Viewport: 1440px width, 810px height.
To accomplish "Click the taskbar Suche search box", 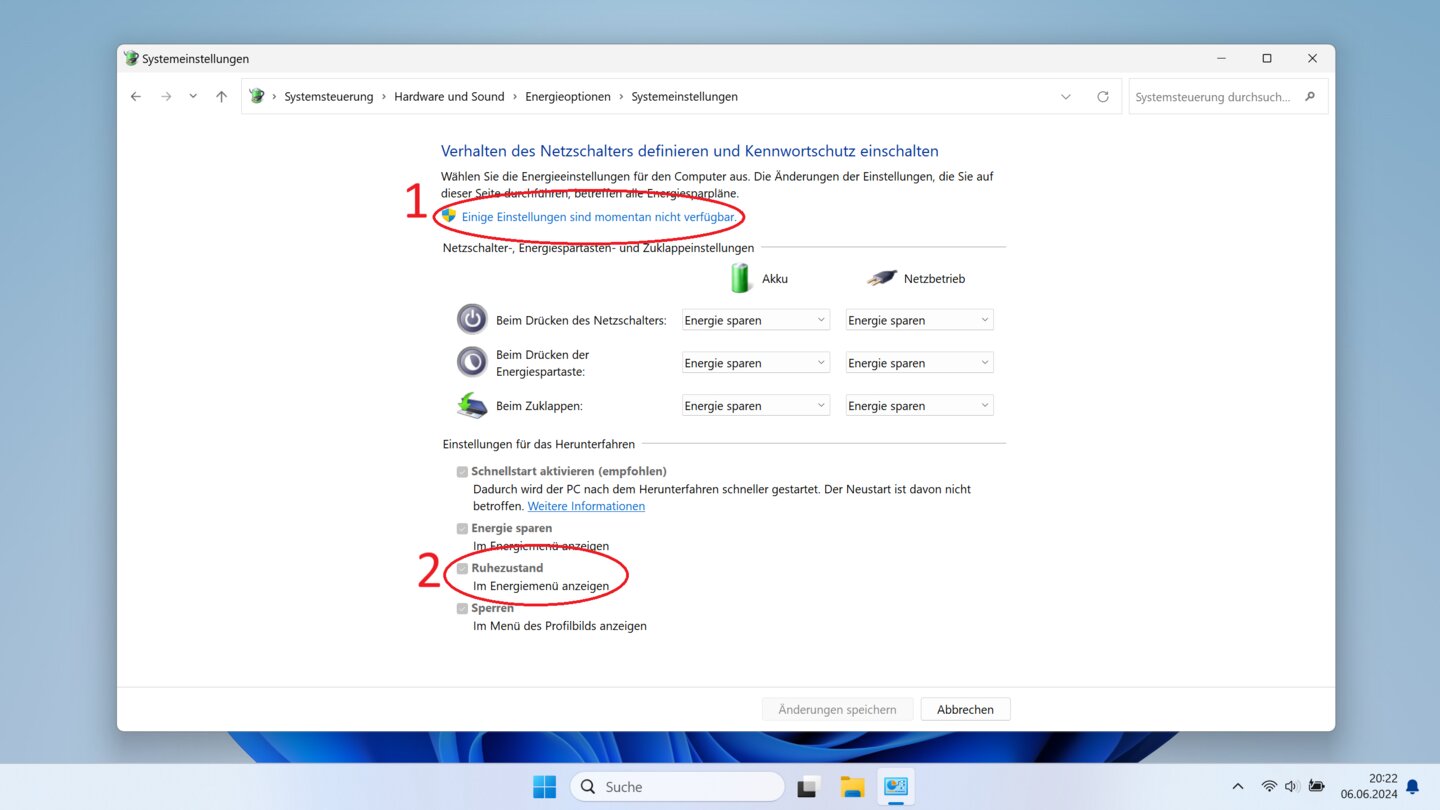I will tap(678, 787).
